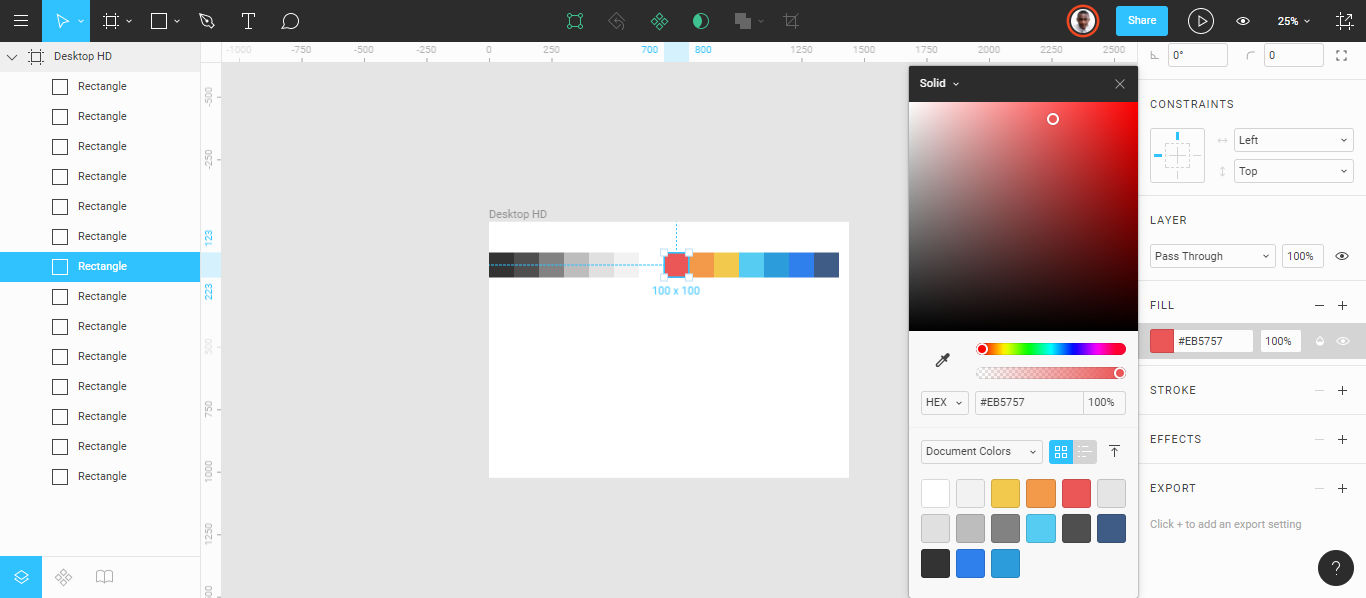This screenshot has height=598, width=1366.
Task: Switch to the Assets panel
Action: [63, 577]
